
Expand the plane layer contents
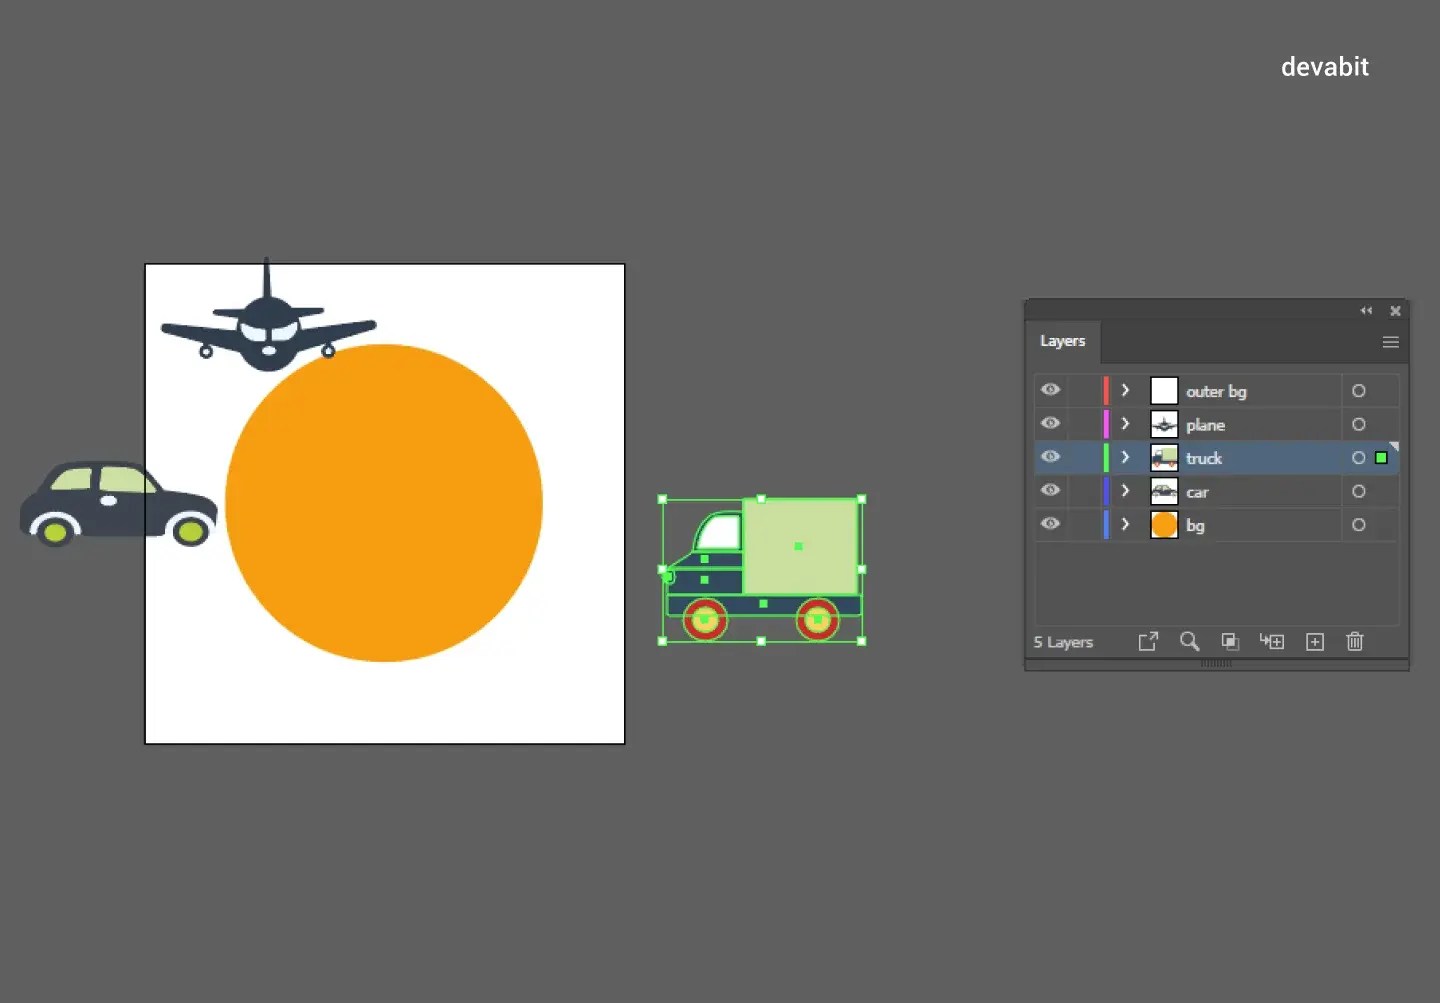pyautogui.click(x=1125, y=424)
